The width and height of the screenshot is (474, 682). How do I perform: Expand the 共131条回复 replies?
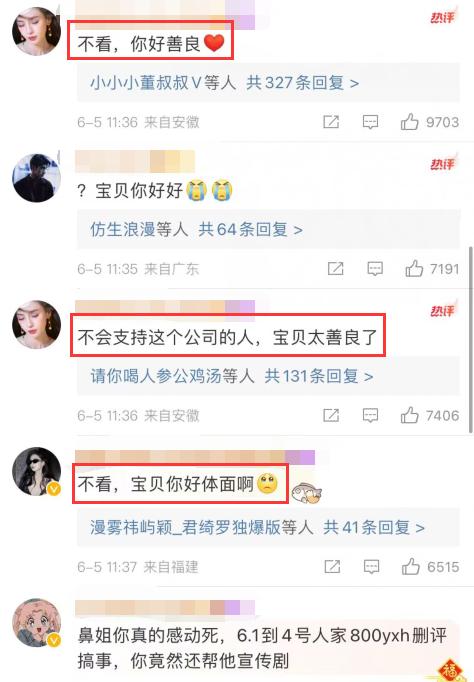[319, 376]
